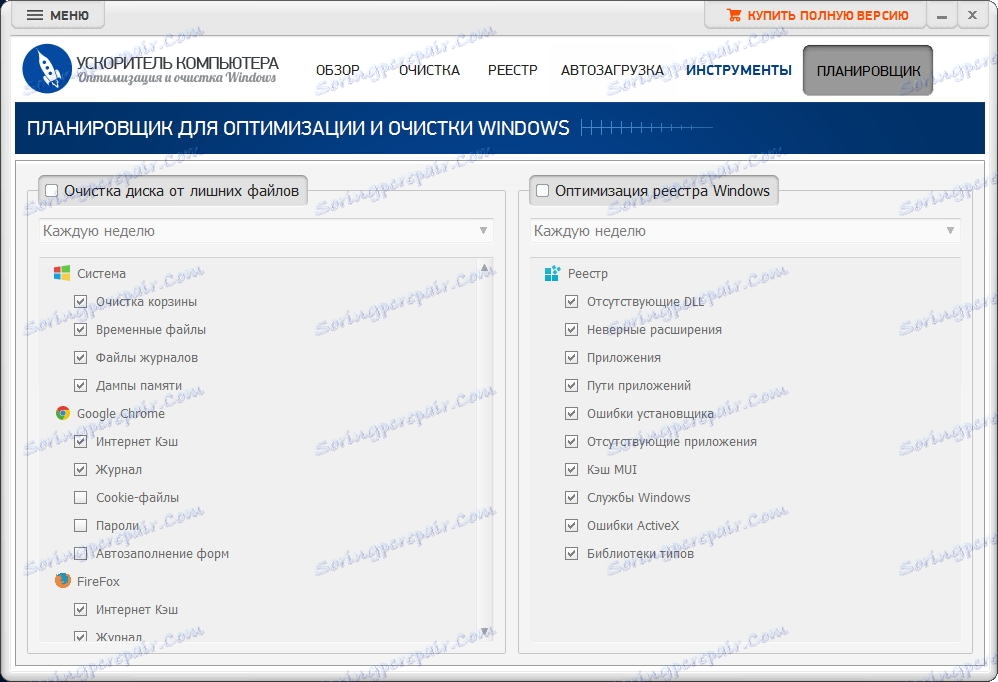Click scroll up arrow in cleanup list
Viewport: 998px width, 682px height.
485,268
